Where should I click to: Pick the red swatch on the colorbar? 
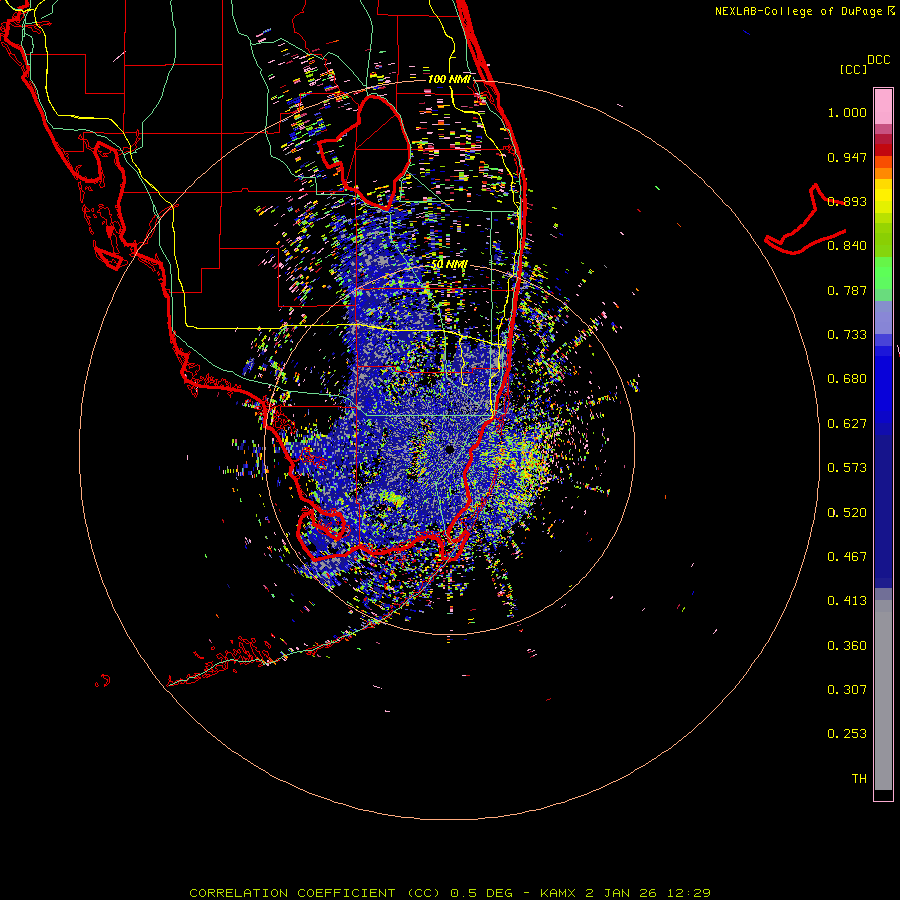pos(883,150)
